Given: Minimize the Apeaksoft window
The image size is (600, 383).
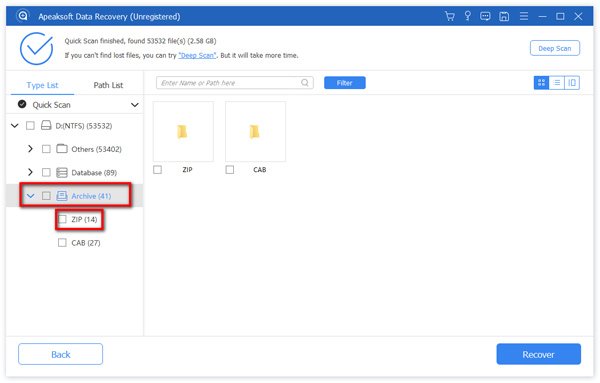Looking at the screenshot, I should [x=542, y=16].
